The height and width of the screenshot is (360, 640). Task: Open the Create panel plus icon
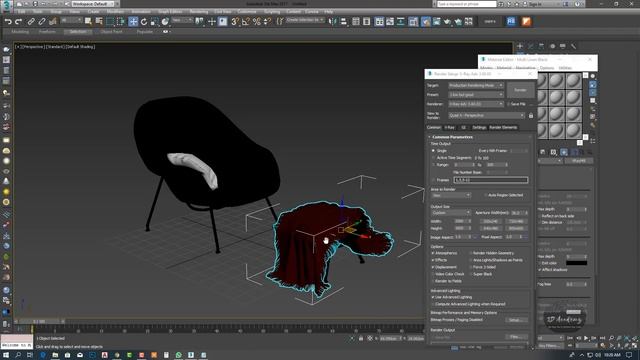(x=520, y=46)
